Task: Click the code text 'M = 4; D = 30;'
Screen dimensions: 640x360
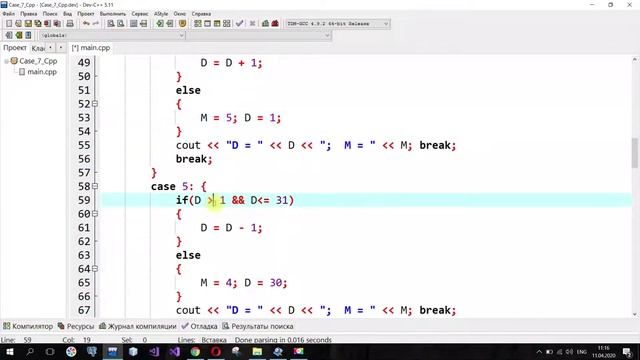Action: pos(244,283)
